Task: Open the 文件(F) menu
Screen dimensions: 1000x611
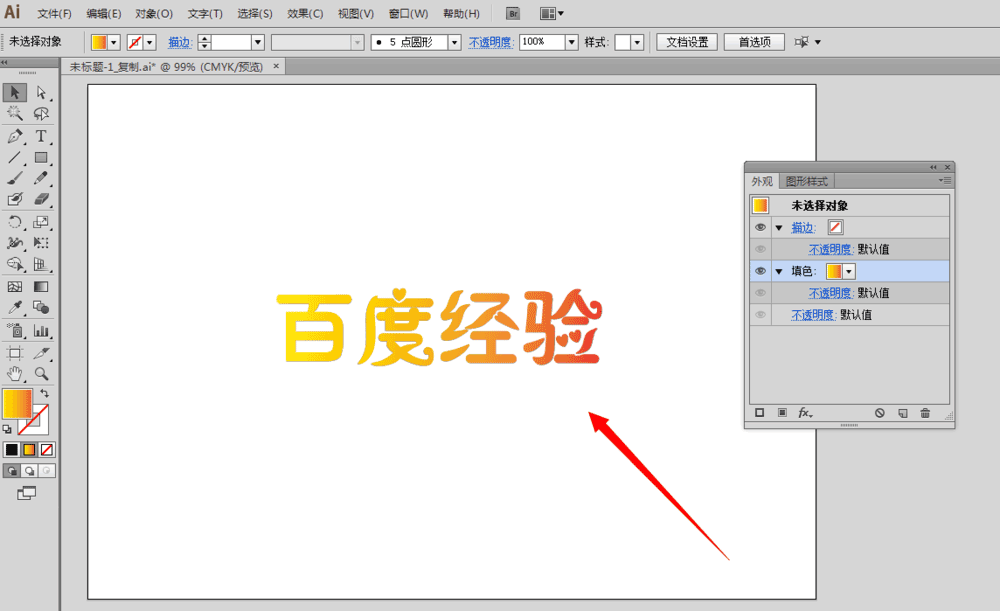Action: (54, 13)
